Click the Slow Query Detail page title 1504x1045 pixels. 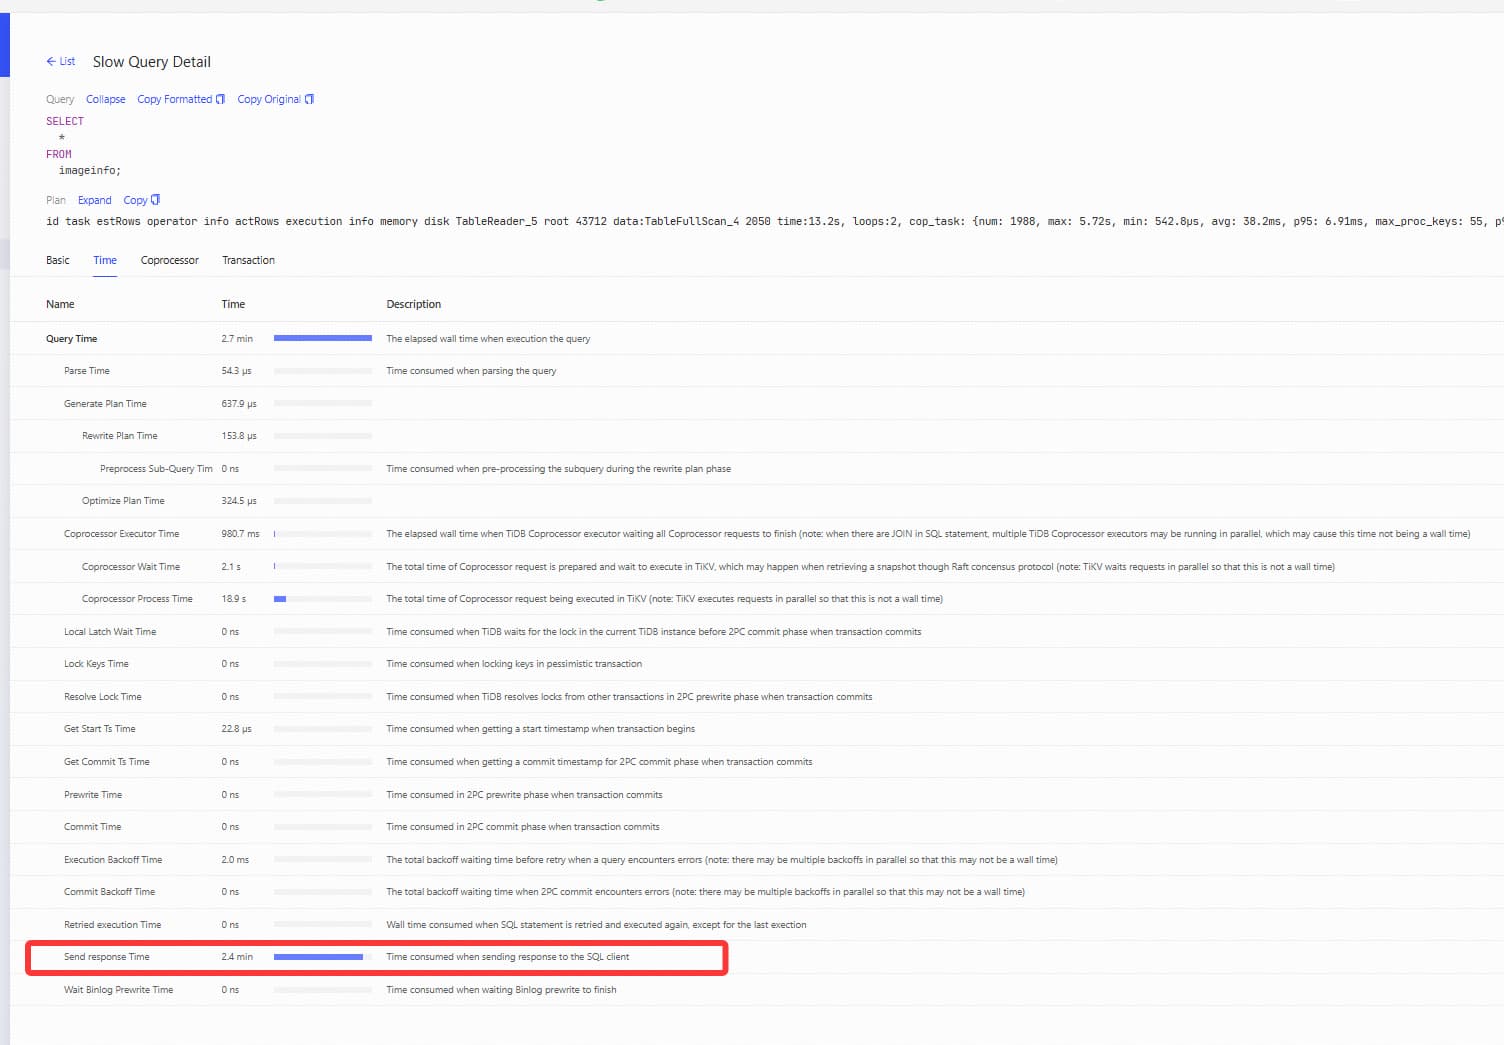tap(152, 62)
